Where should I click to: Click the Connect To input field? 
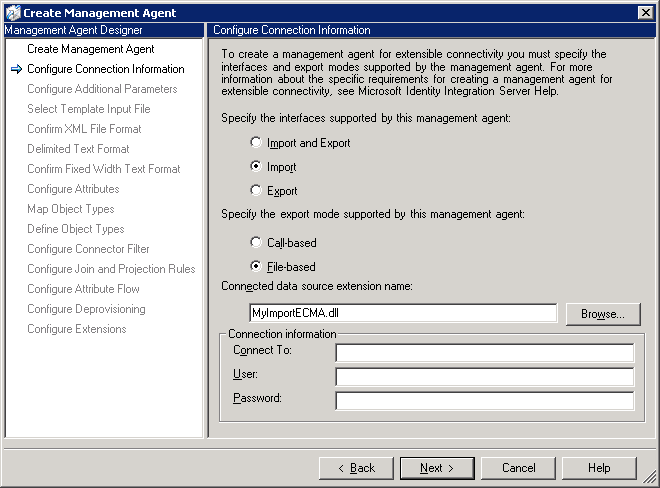[484, 352]
